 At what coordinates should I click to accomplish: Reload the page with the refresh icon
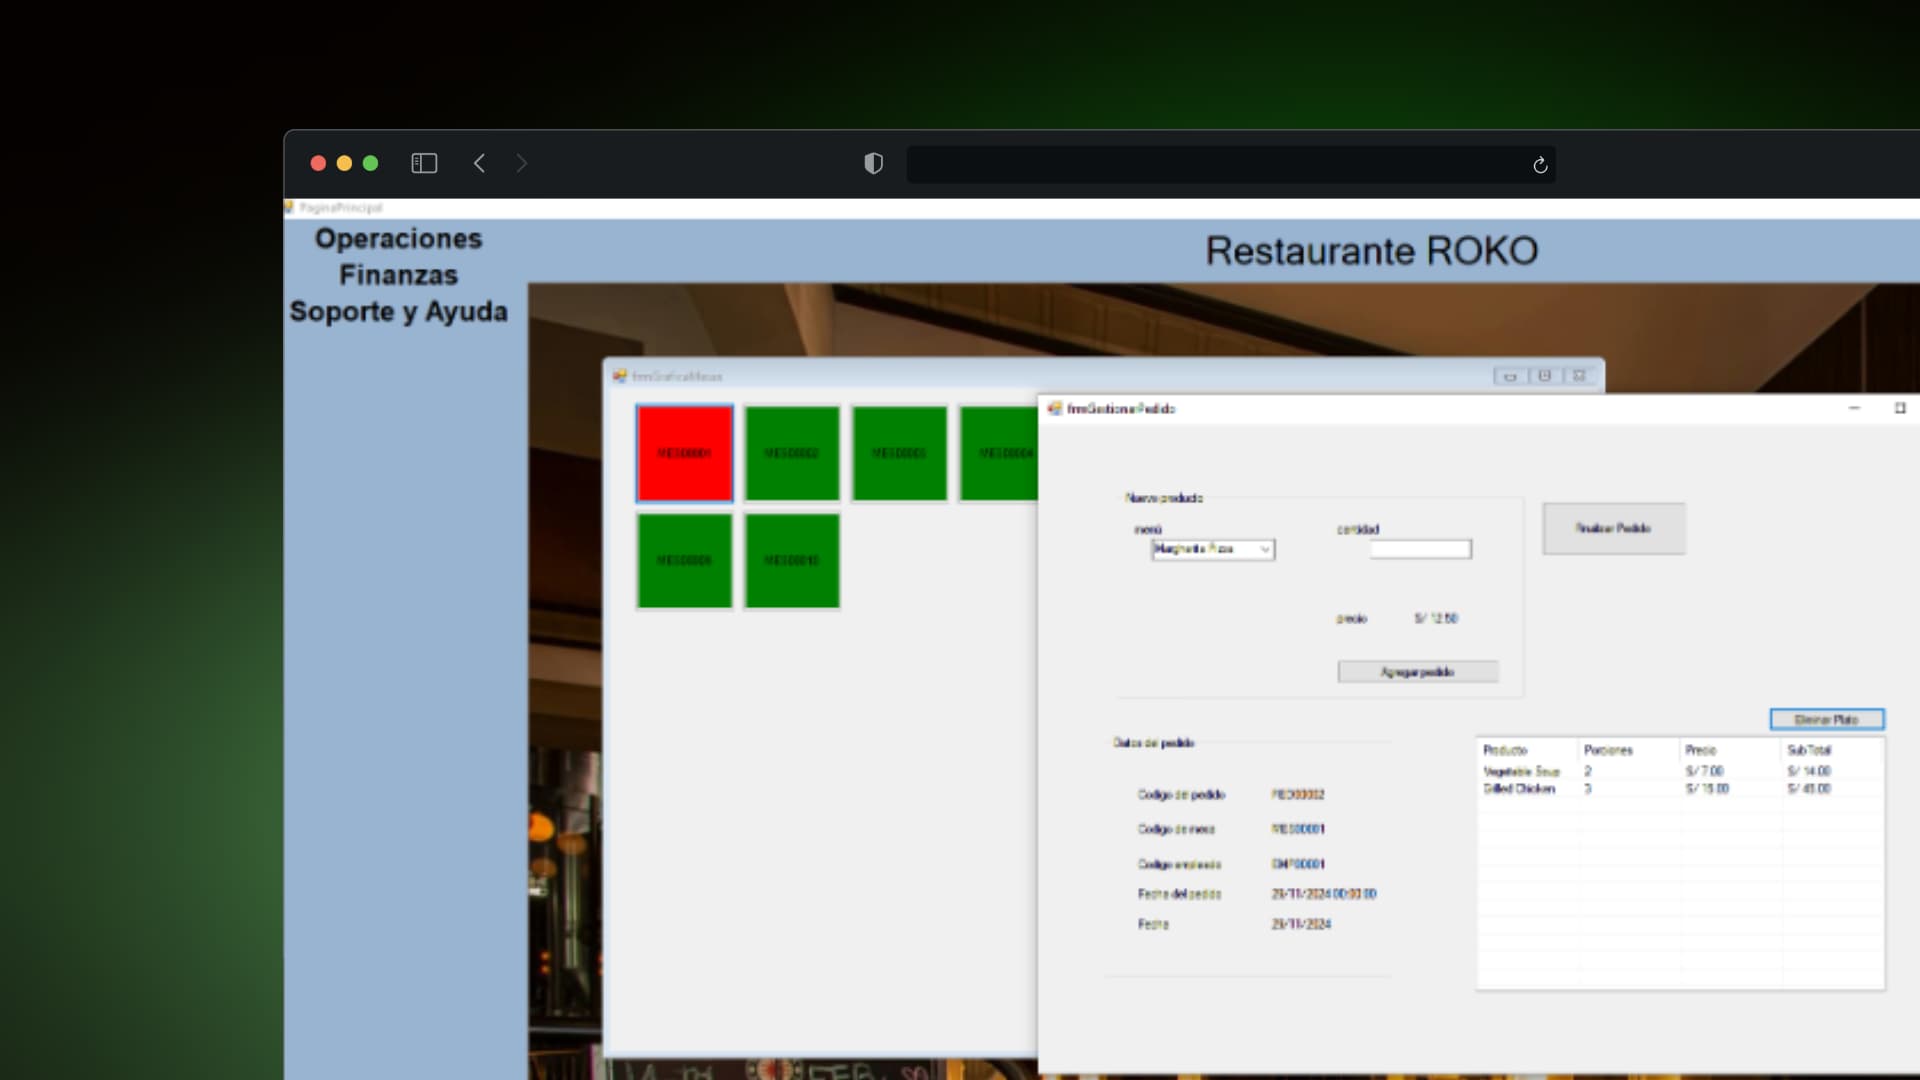(1540, 165)
